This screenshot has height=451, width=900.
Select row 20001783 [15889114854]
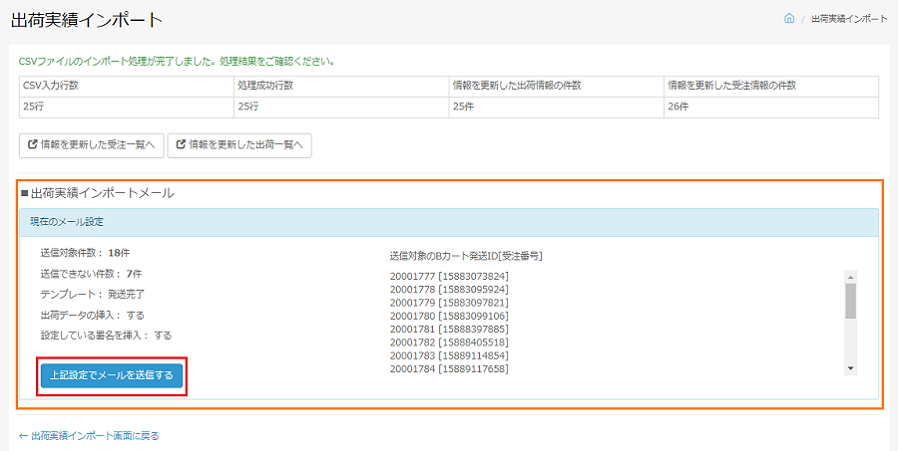coord(449,356)
